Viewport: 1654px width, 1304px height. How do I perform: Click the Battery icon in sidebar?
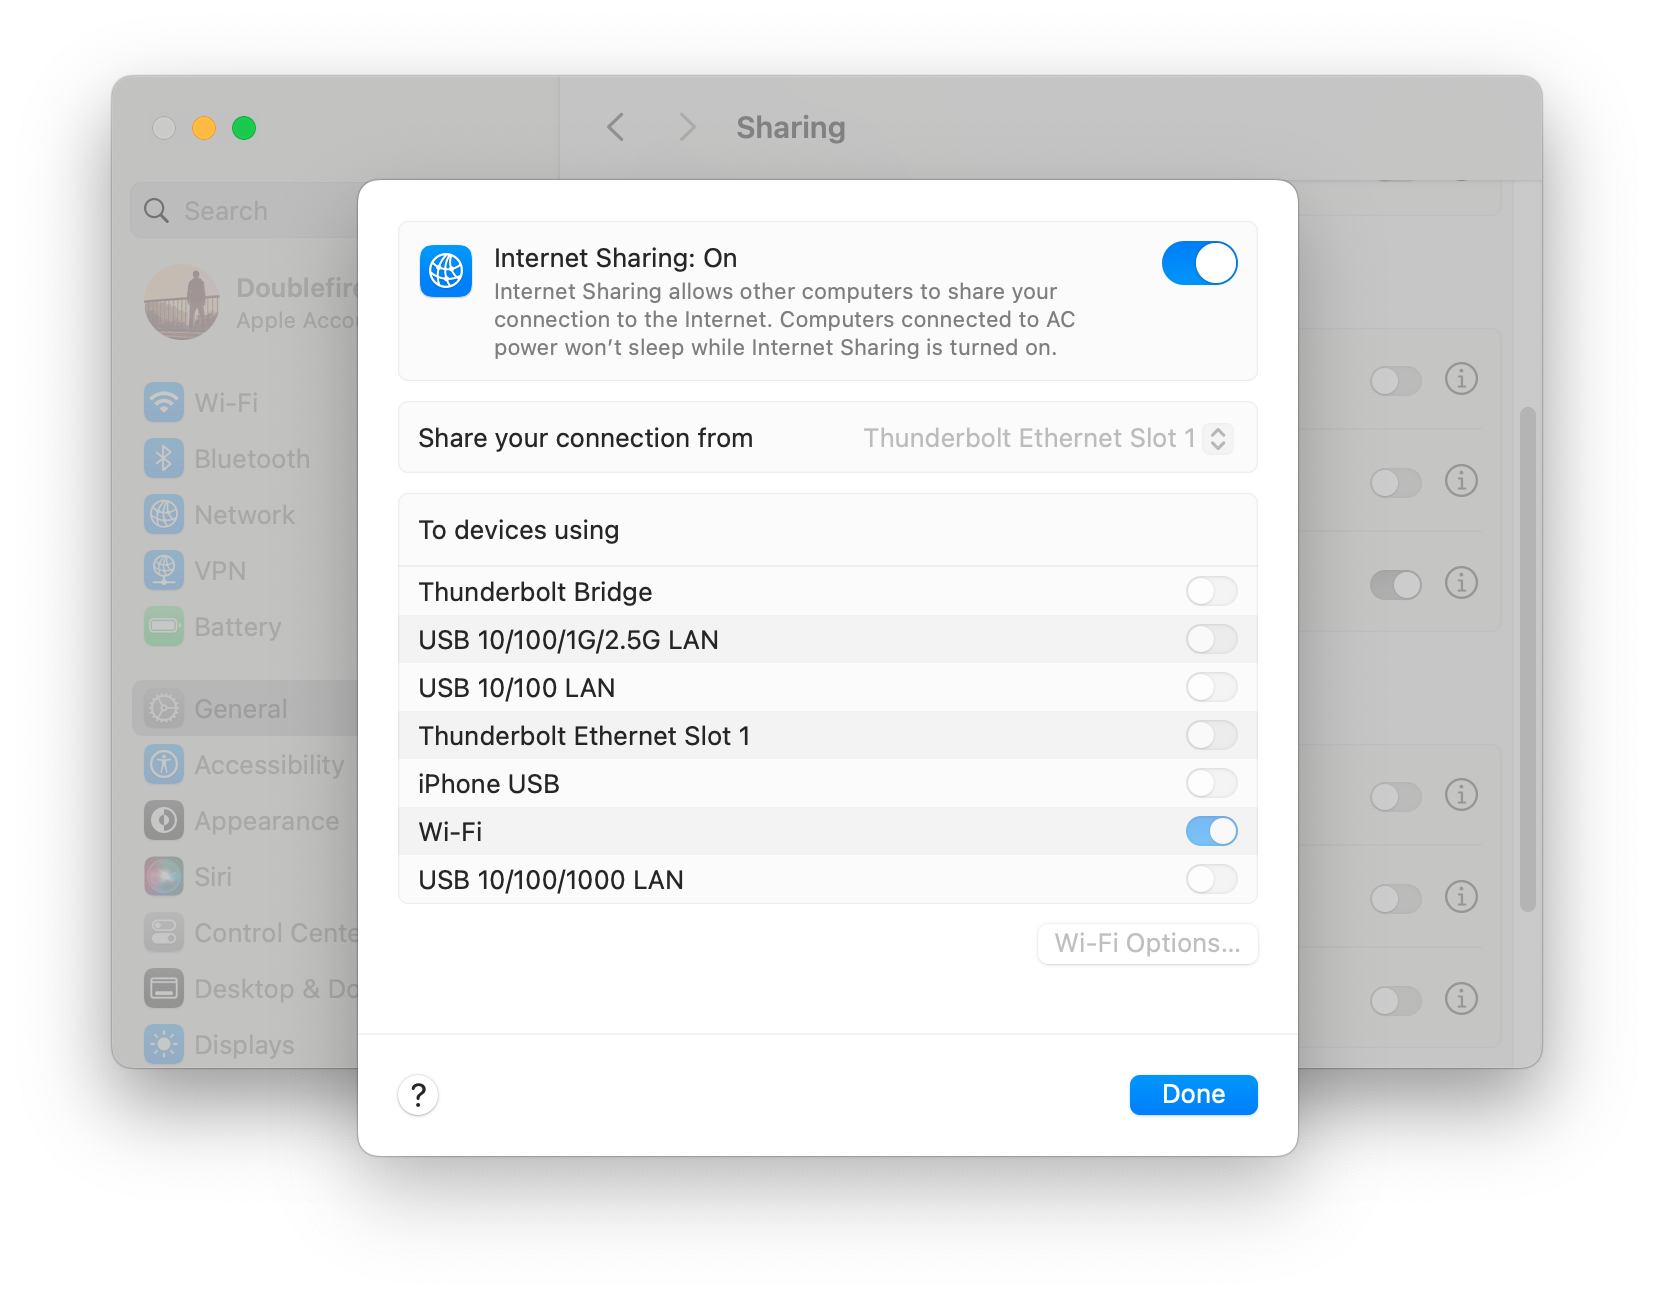click(x=164, y=627)
